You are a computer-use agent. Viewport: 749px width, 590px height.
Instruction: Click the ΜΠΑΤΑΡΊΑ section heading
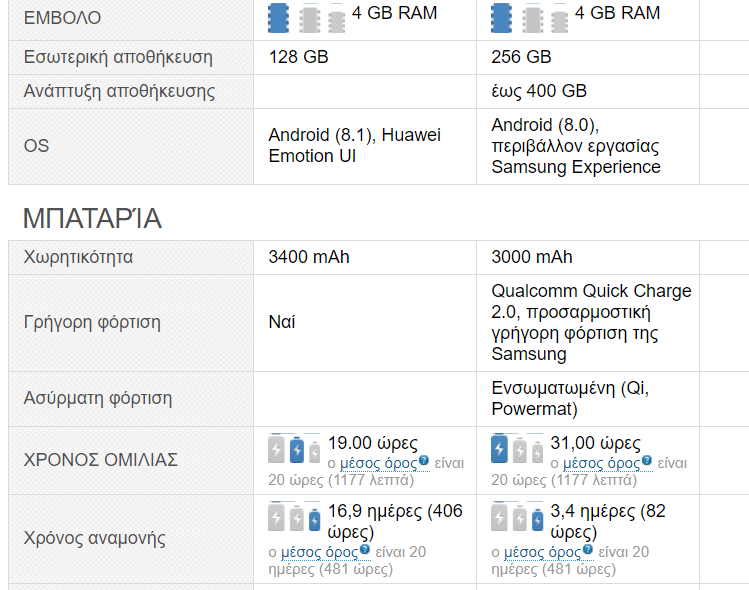(x=92, y=218)
